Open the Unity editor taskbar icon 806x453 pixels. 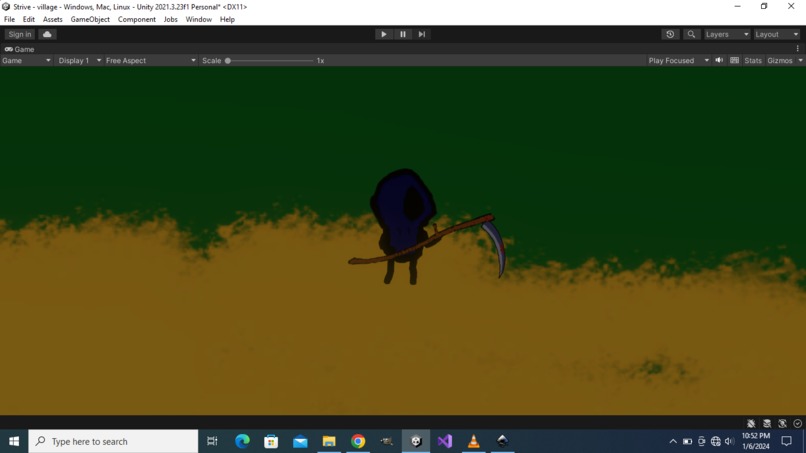tap(416, 441)
